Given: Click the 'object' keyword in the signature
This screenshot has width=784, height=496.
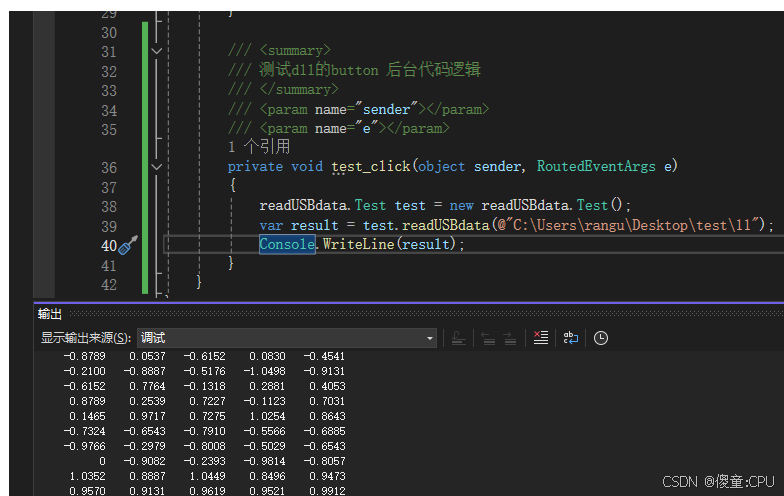Looking at the screenshot, I should click(x=442, y=166).
